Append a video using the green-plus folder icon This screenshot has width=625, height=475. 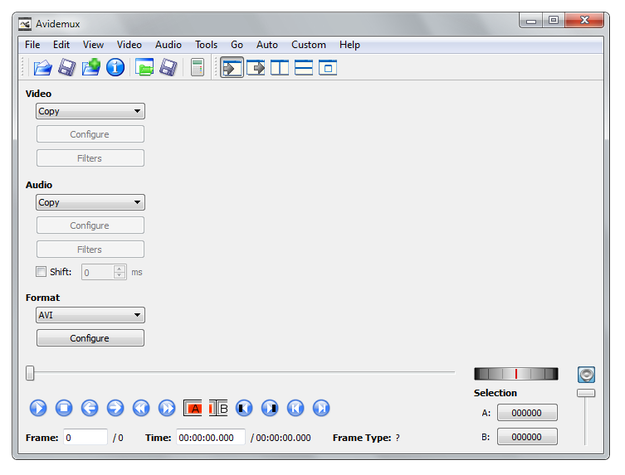coord(91,67)
